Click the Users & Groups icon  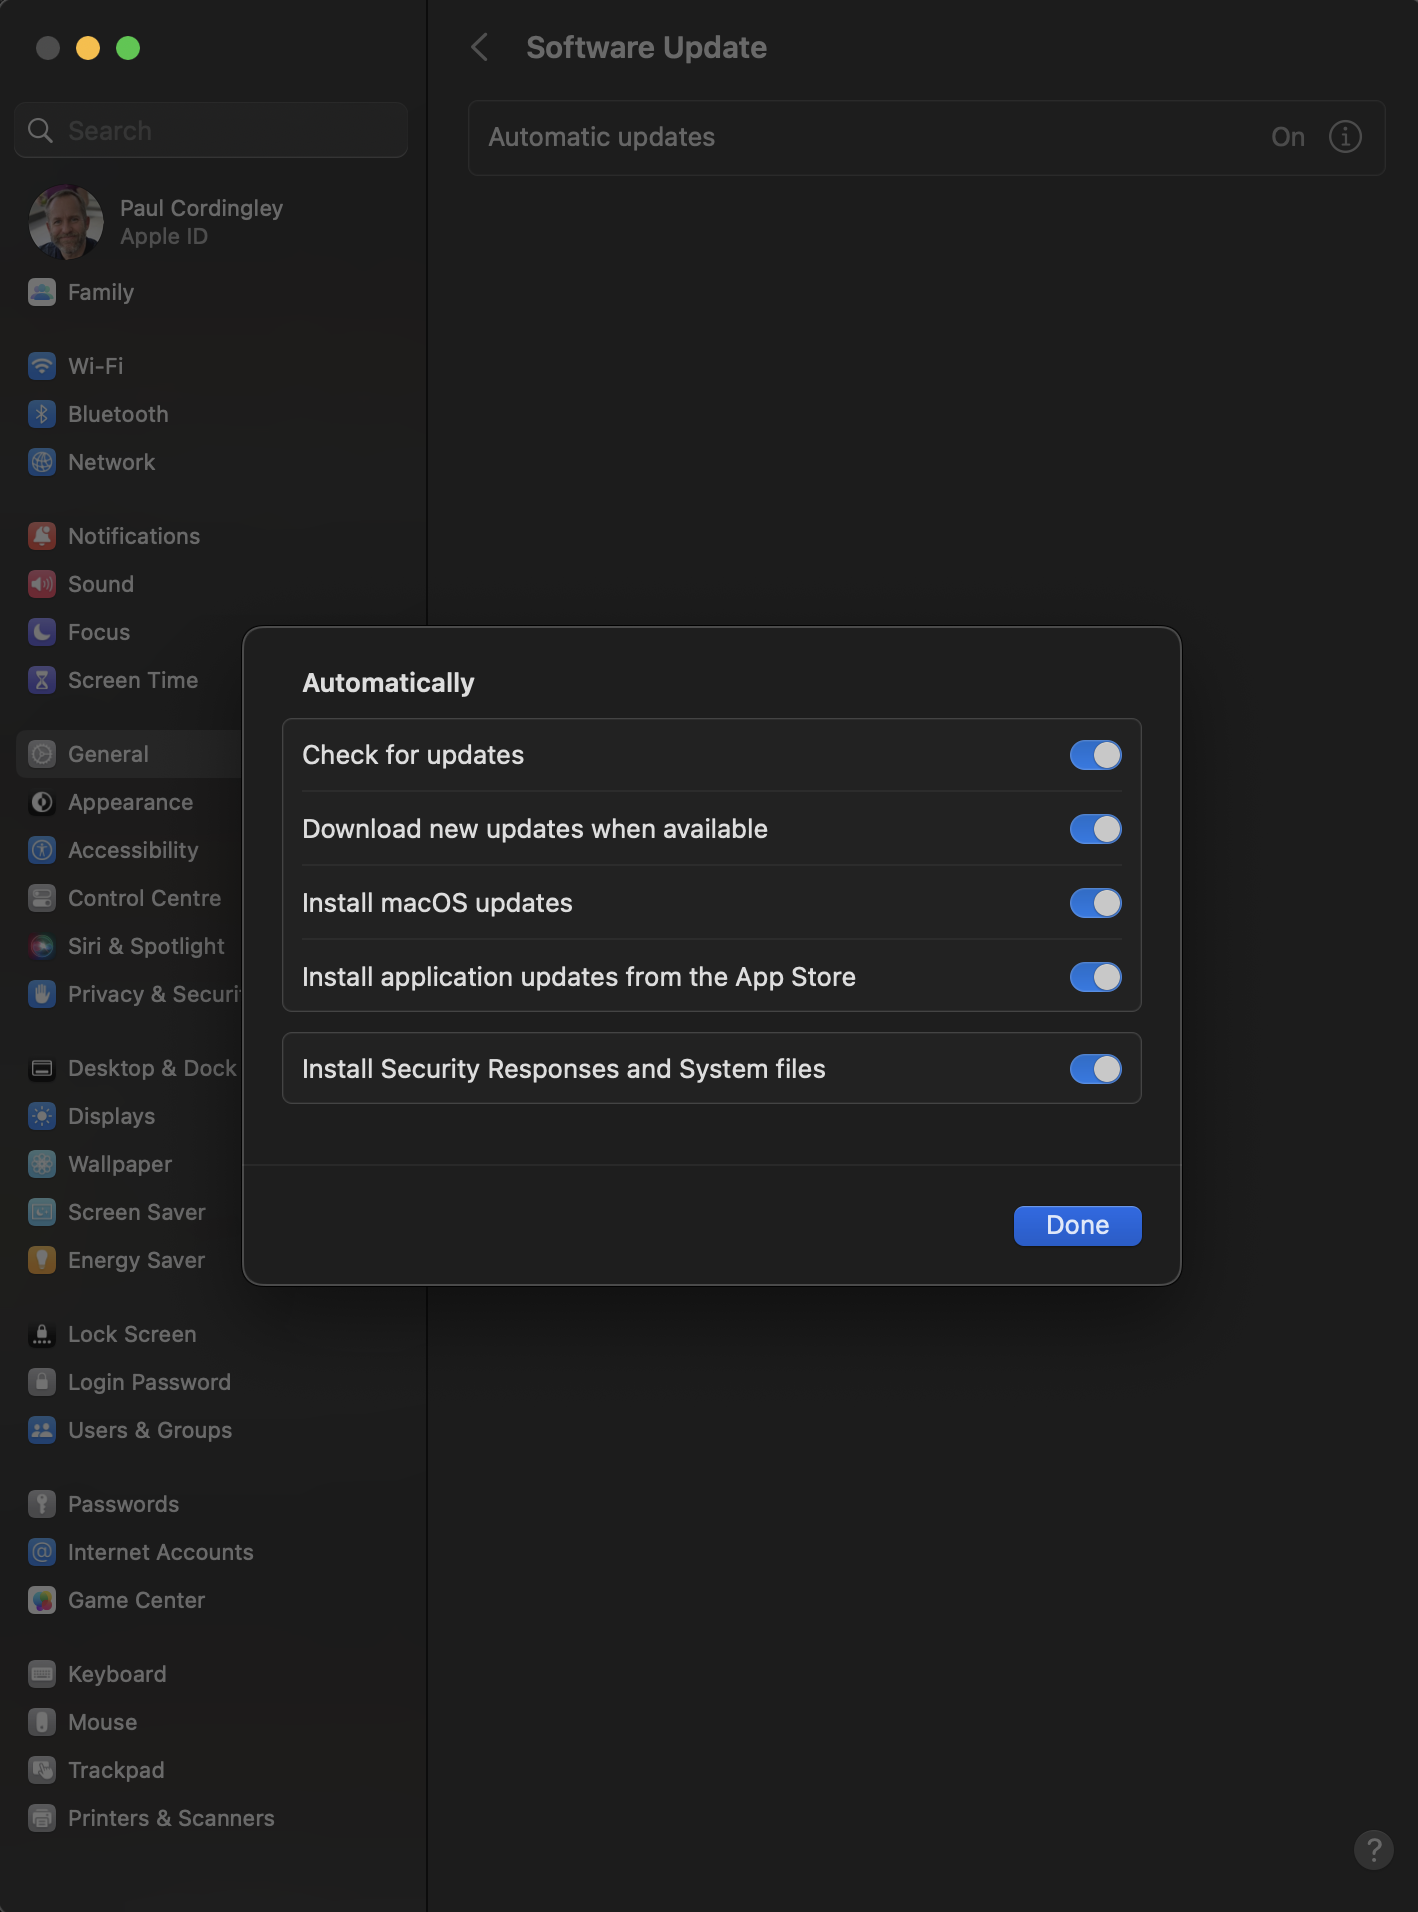point(42,1430)
